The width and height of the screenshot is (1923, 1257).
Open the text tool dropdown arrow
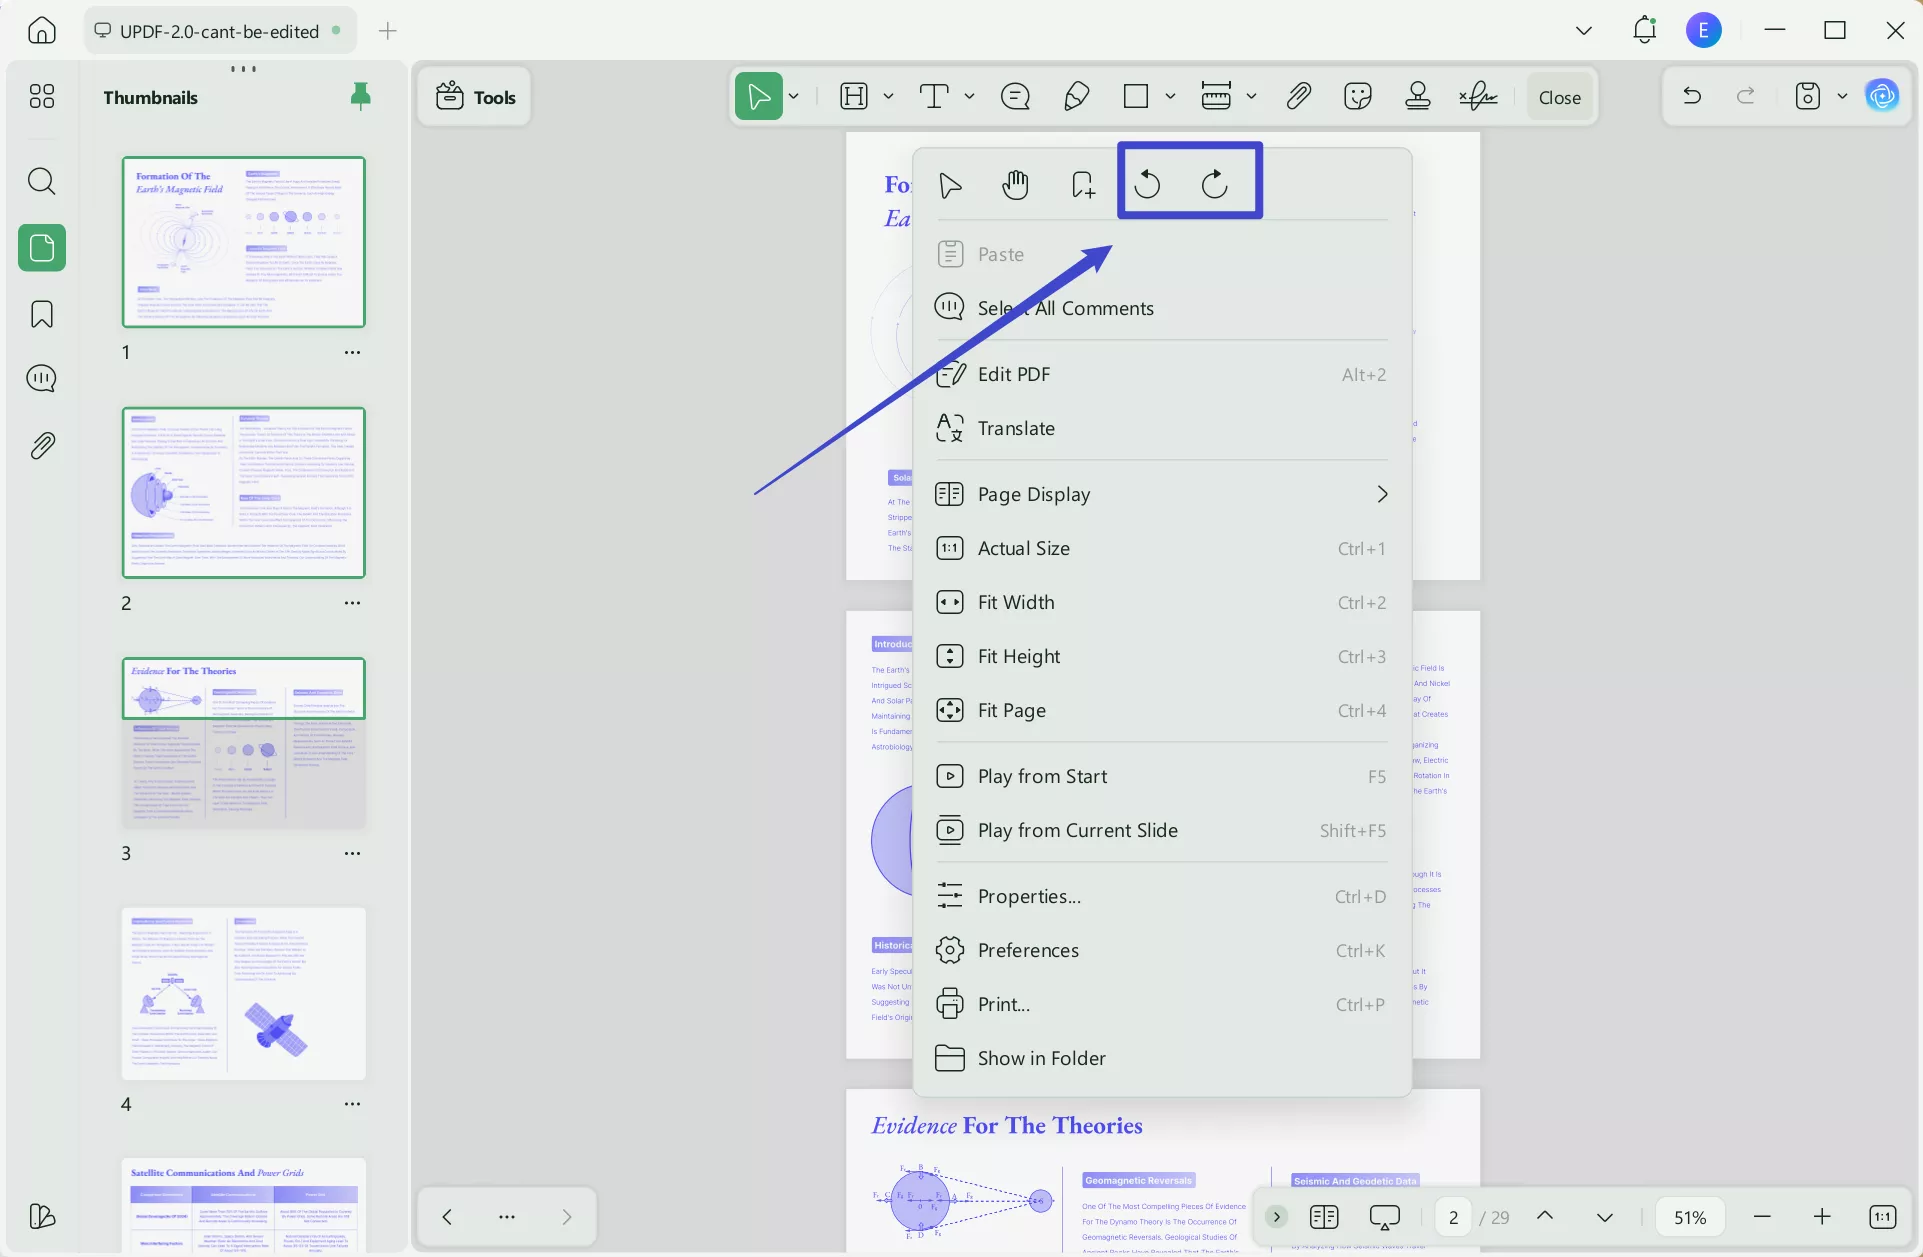click(969, 97)
